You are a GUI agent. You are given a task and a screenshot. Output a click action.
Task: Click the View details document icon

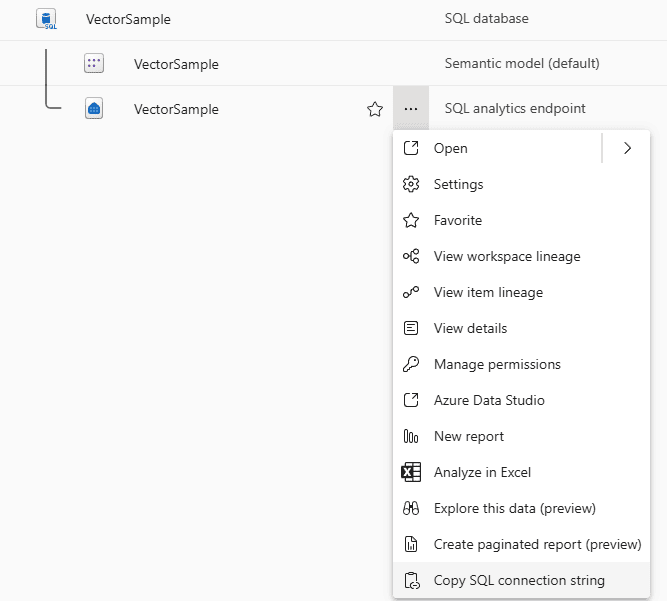411,328
